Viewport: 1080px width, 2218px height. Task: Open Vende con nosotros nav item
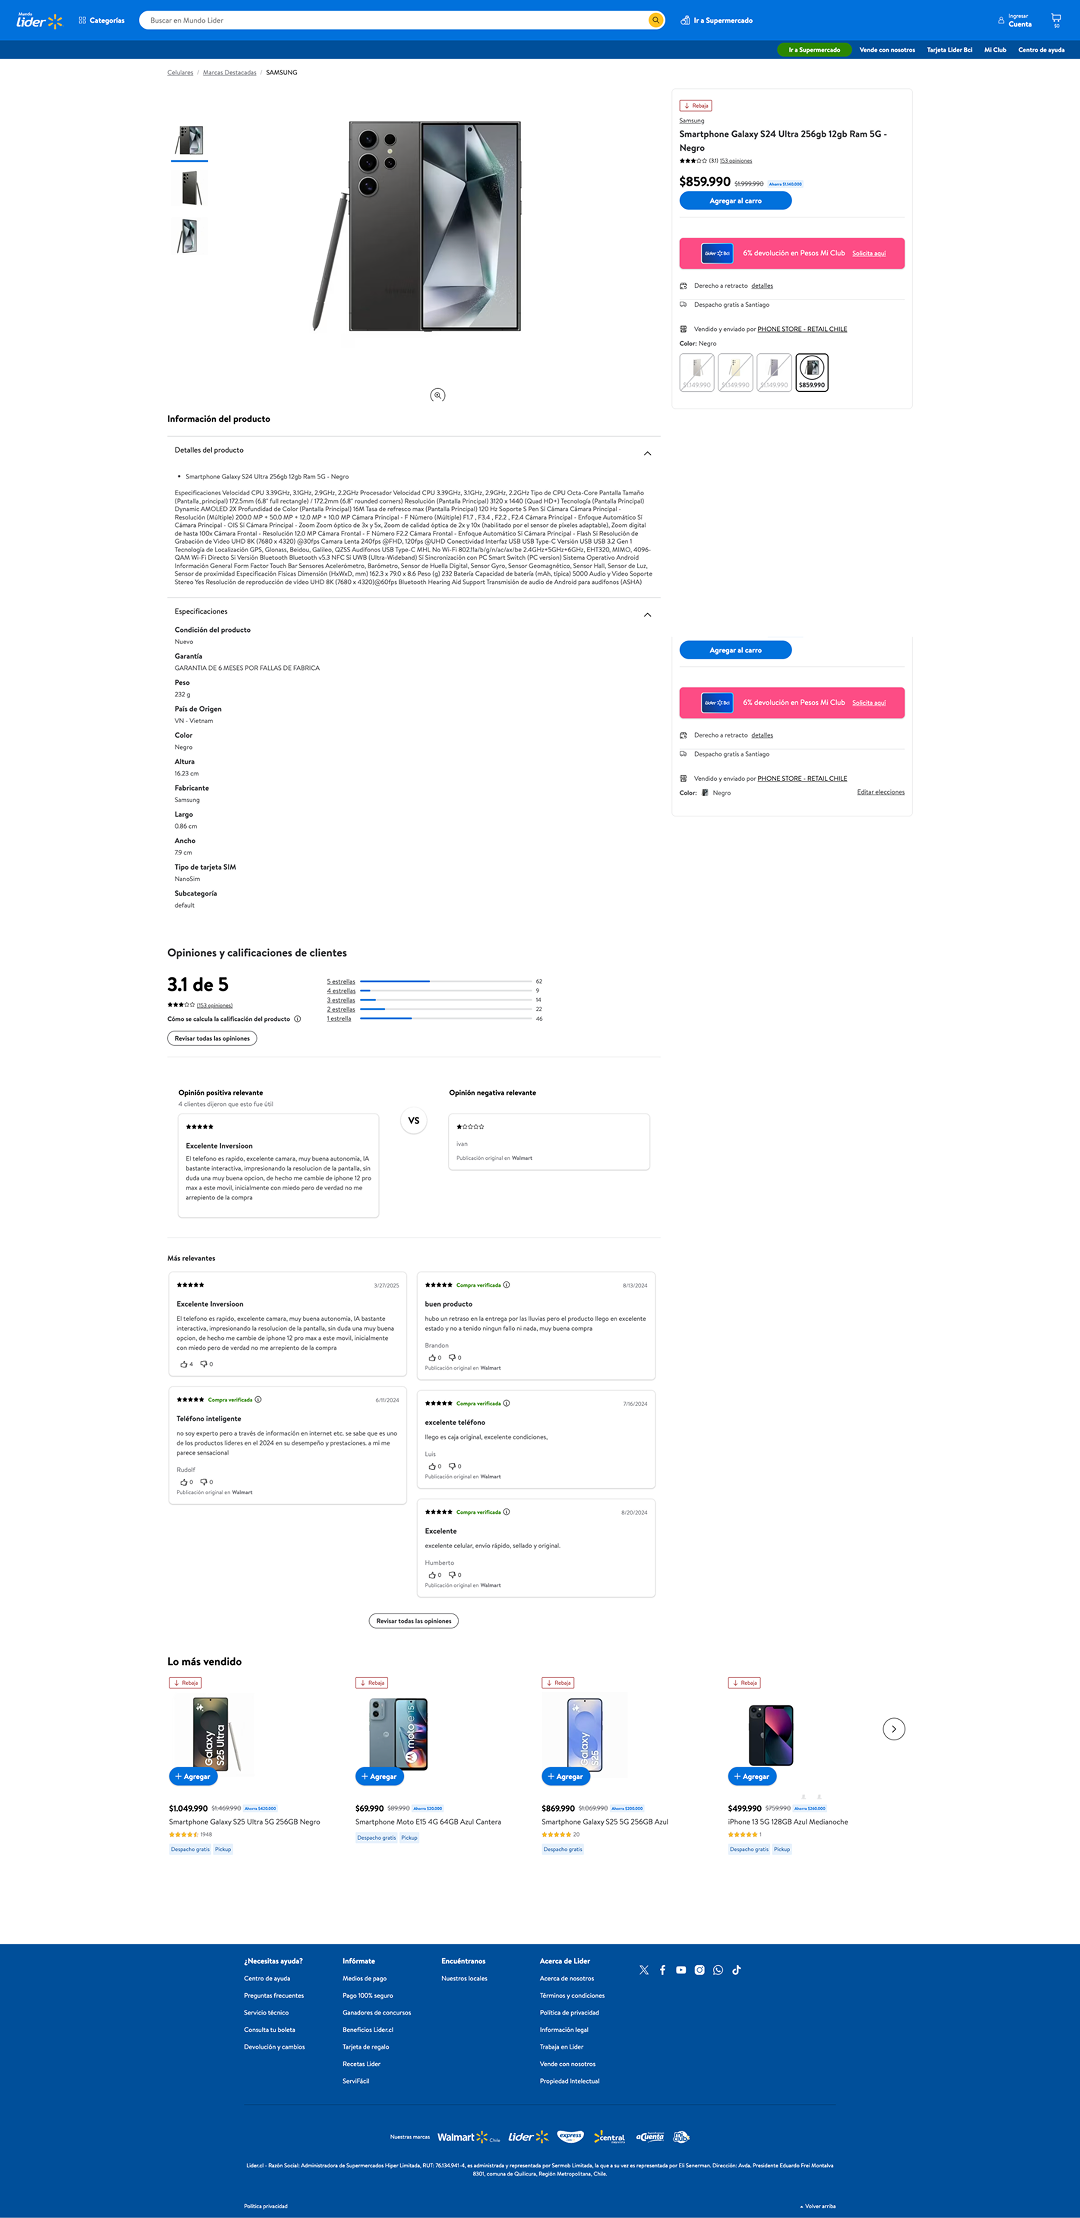[x=887, y=50]
